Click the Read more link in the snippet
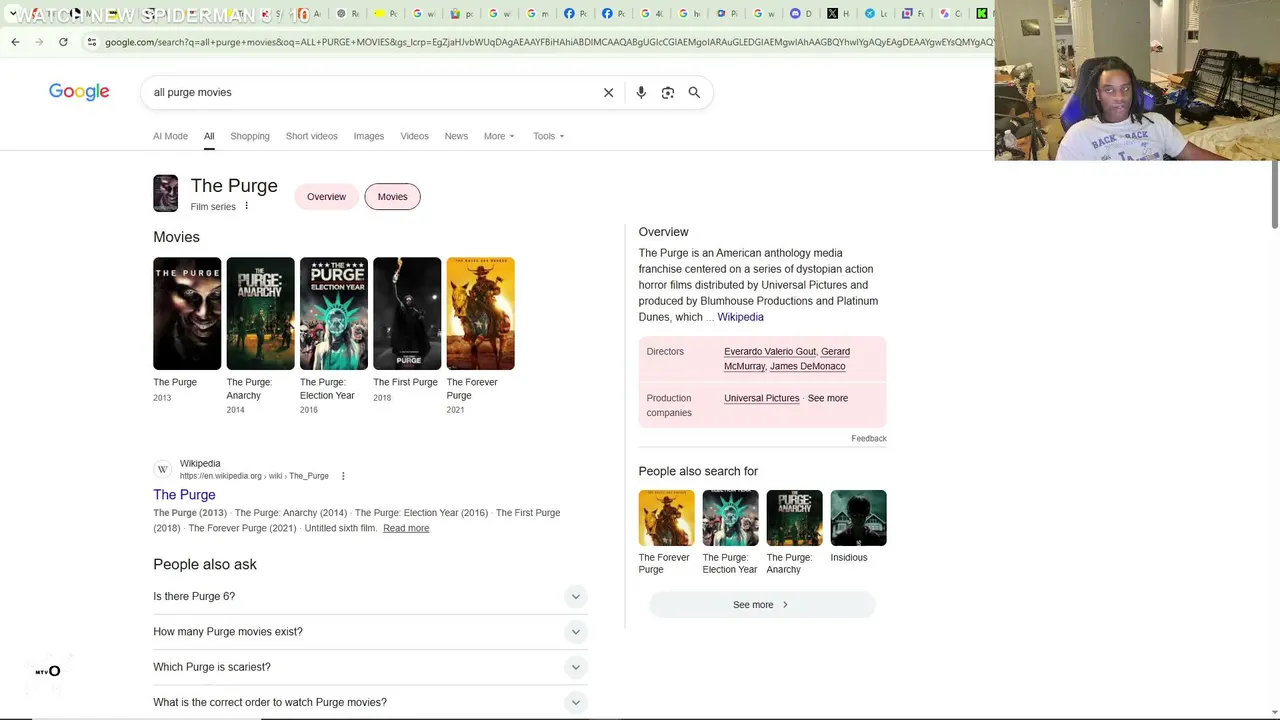The image size is (1280, 720). [x=406, y=528]
